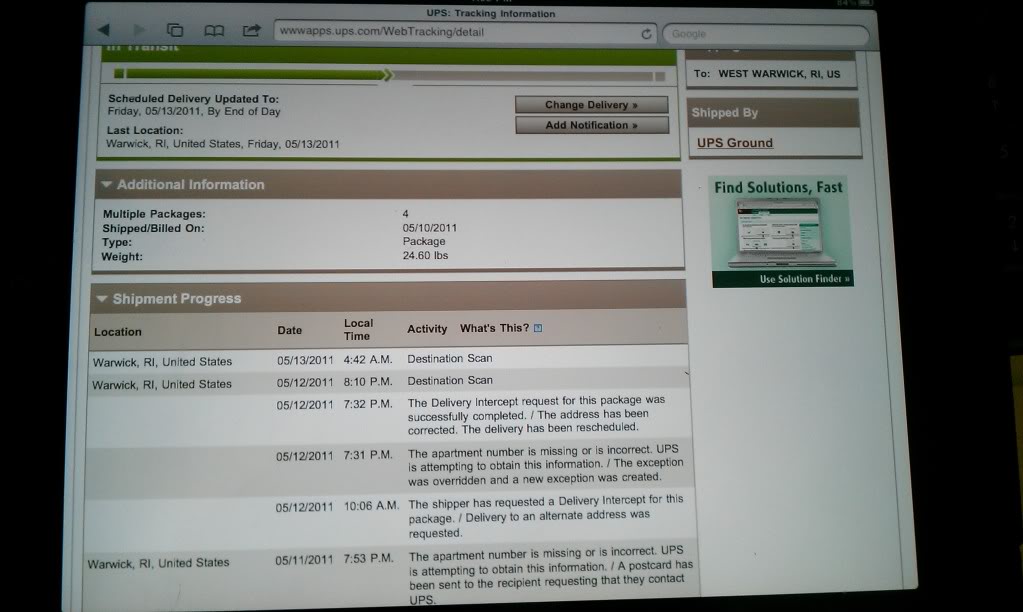This screenshot has width=1023, height=612.
Task: Click the 10:06 A.M. time cell
Action: pyautogui.click(x=371, y=506)
